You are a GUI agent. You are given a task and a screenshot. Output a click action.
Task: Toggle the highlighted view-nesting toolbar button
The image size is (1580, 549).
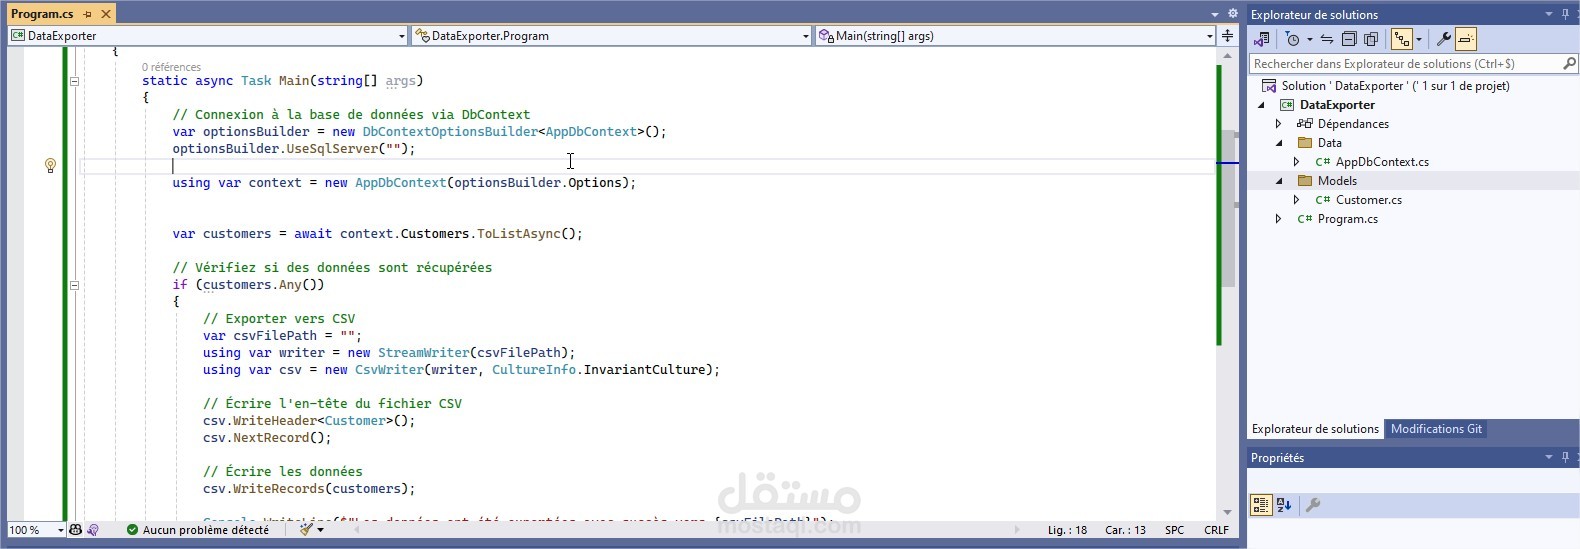(1402, 39)
